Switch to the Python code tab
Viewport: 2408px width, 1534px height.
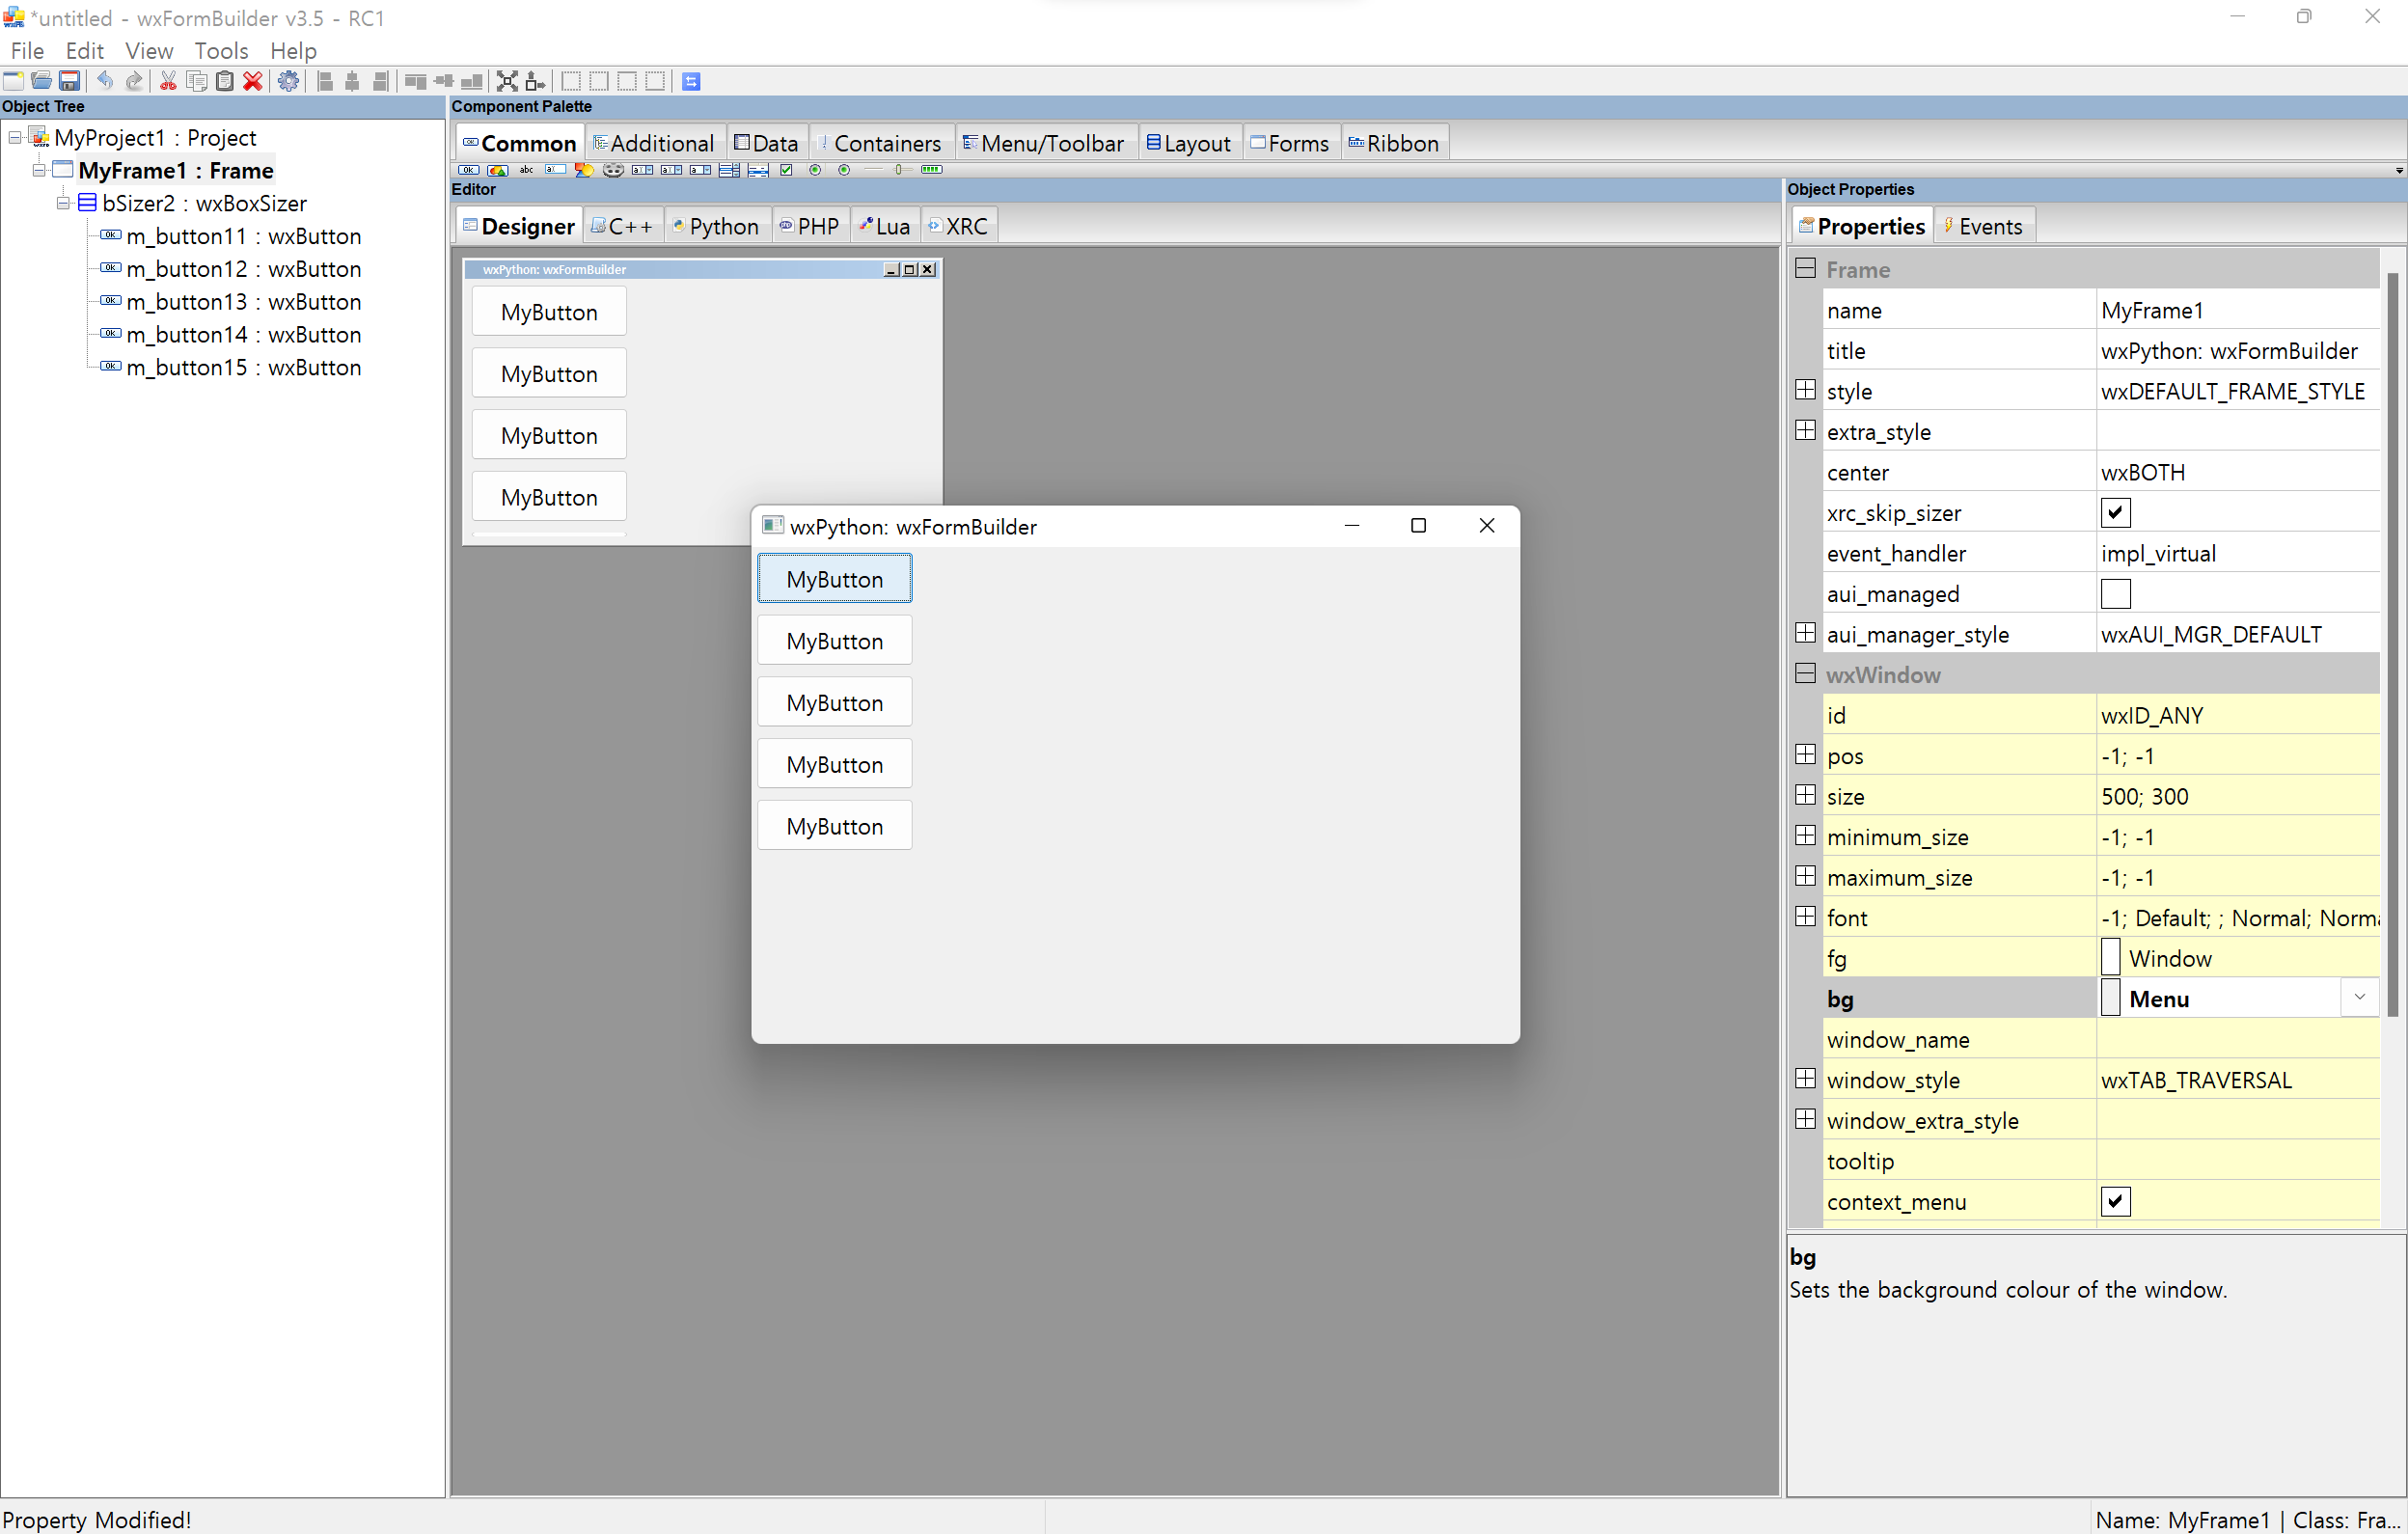coord(716,226)
